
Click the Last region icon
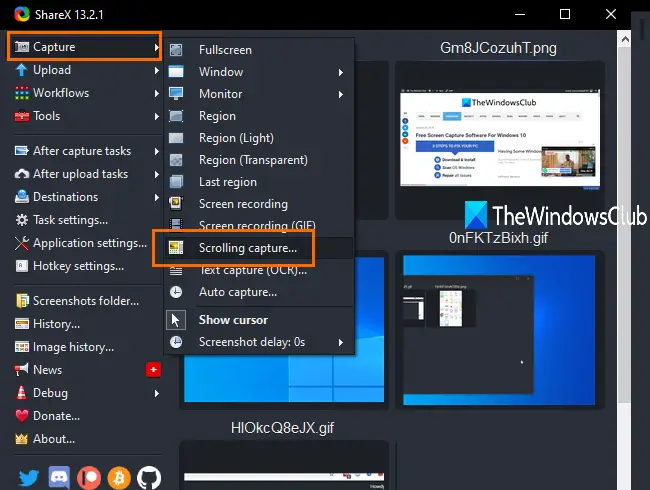point(176,182)
